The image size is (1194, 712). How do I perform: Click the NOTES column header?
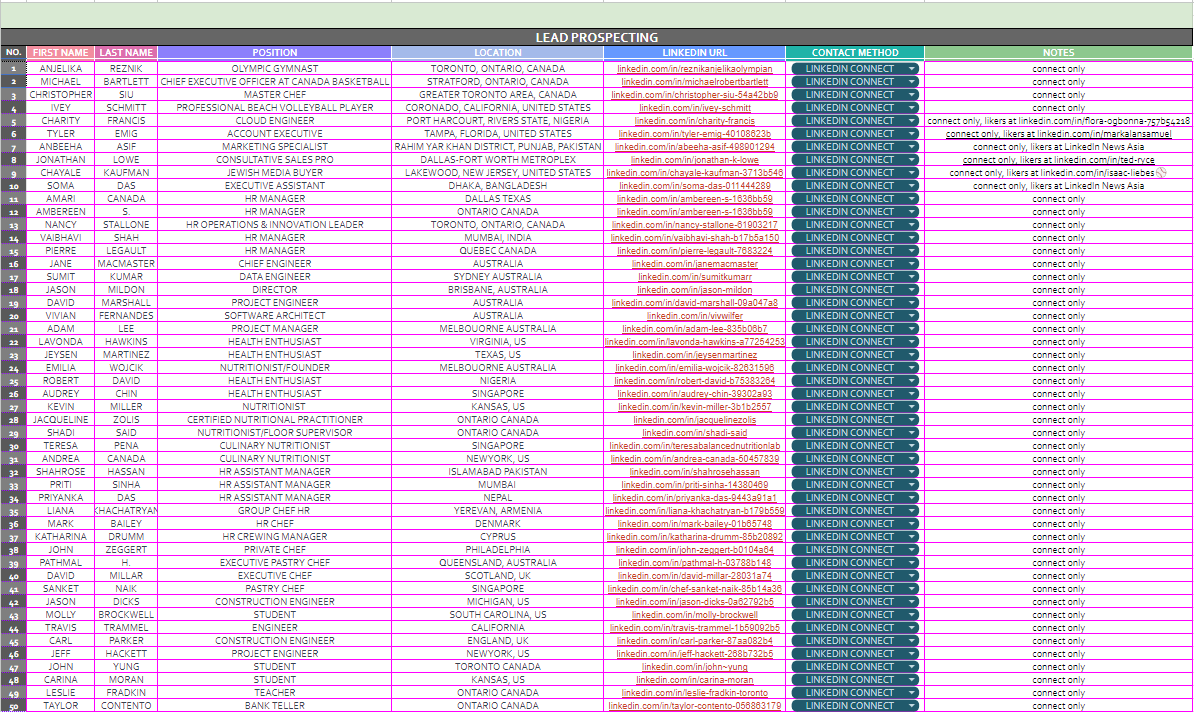coord(1059,52)
